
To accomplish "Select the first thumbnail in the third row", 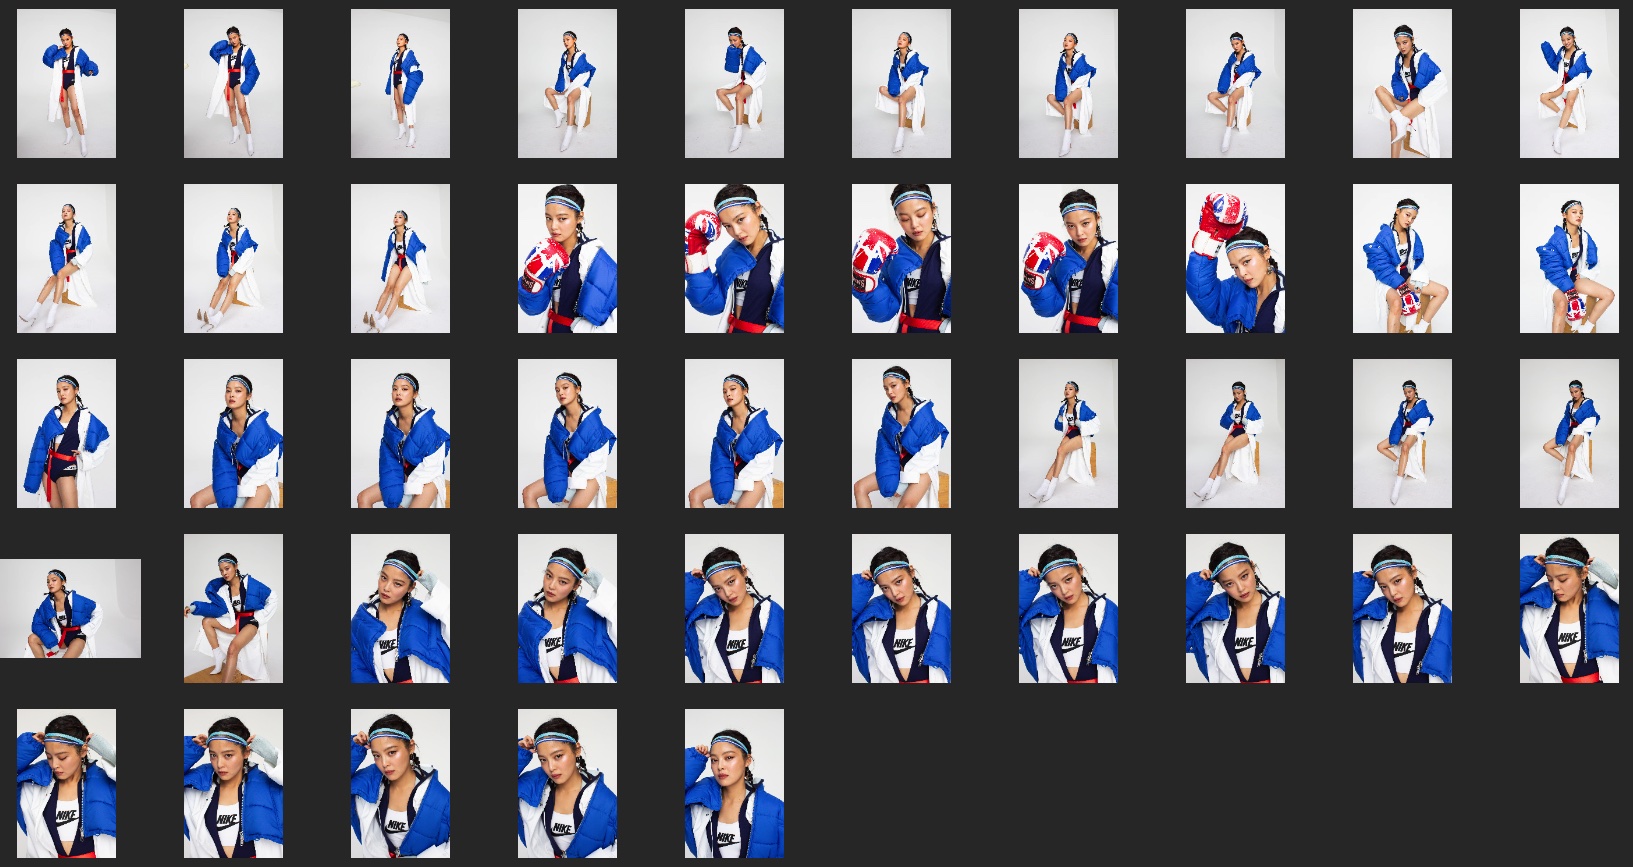I will 66,434.
